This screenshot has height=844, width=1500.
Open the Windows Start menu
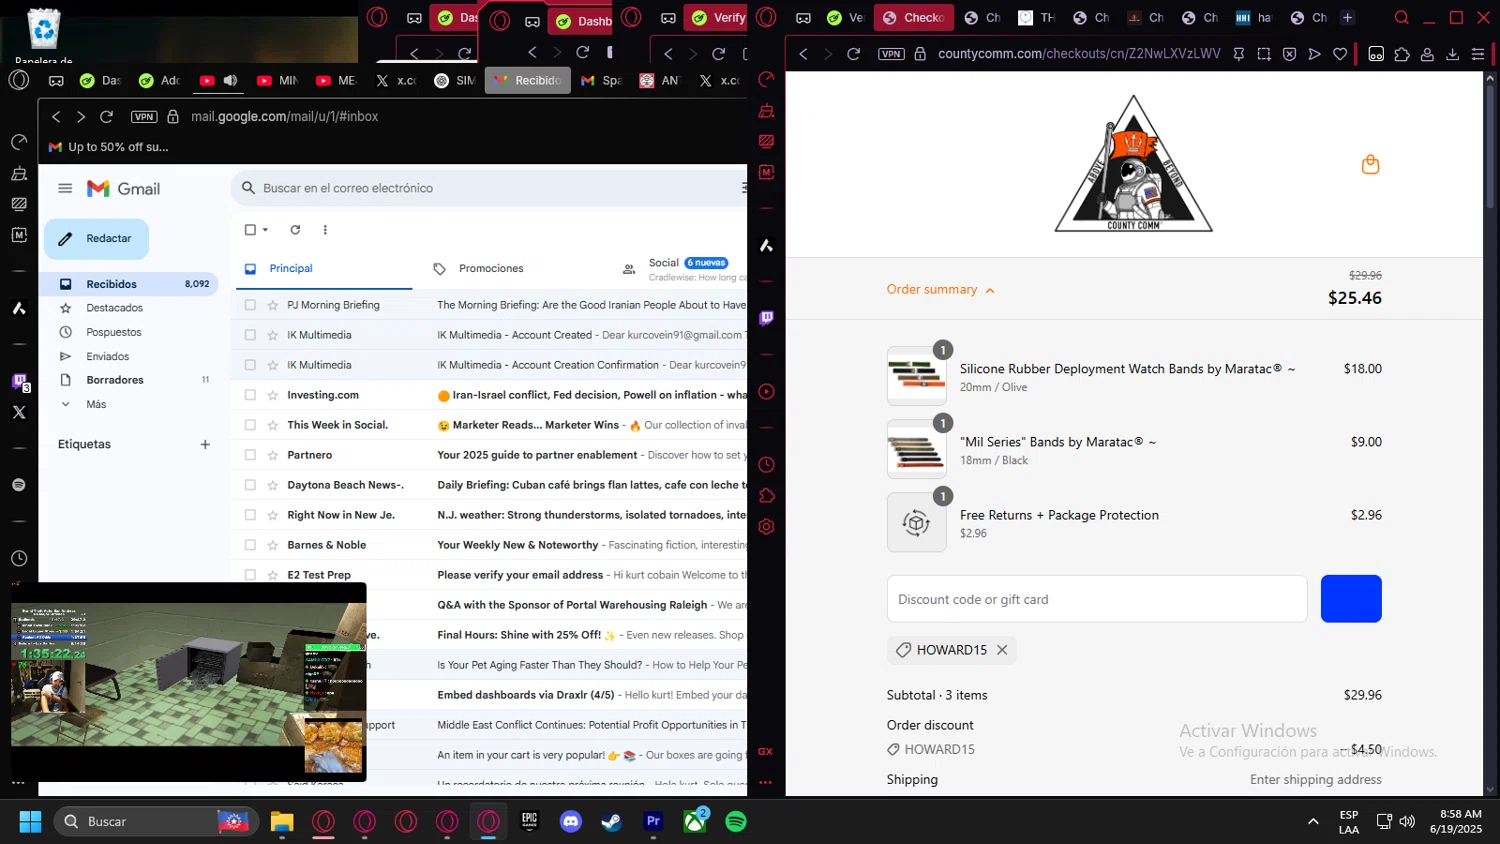(x=30, y=822)
